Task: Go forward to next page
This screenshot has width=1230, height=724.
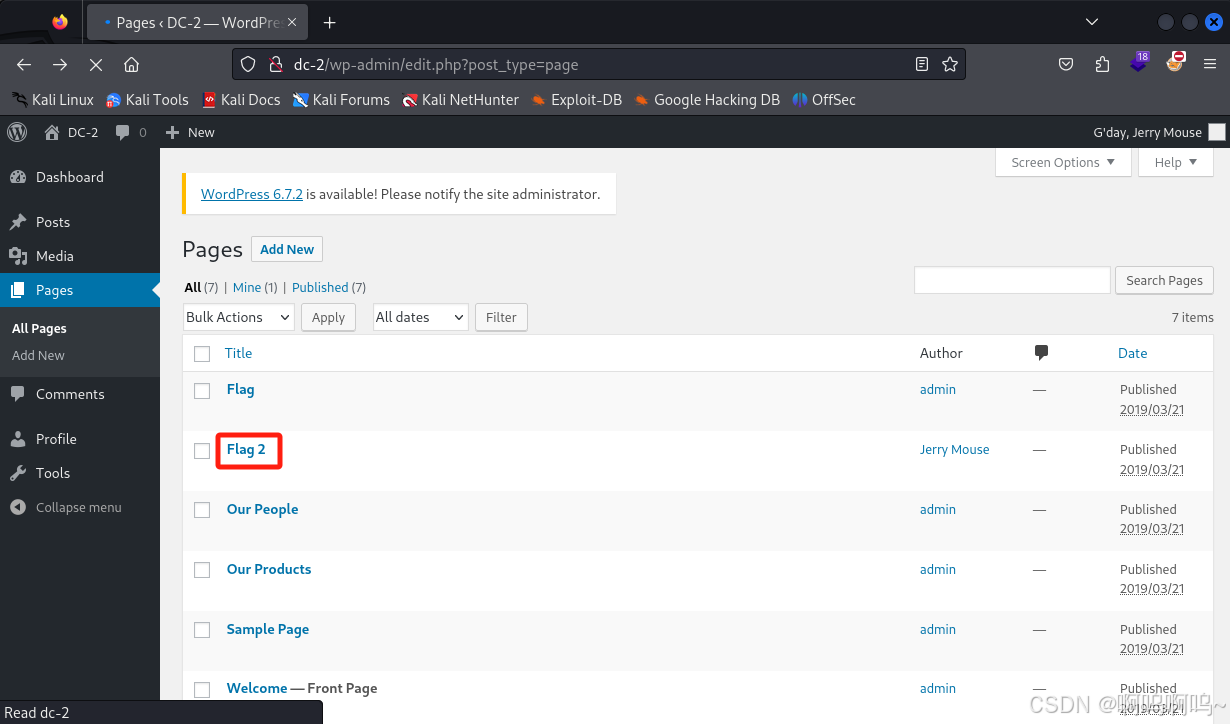Action: tap(60, 64)
